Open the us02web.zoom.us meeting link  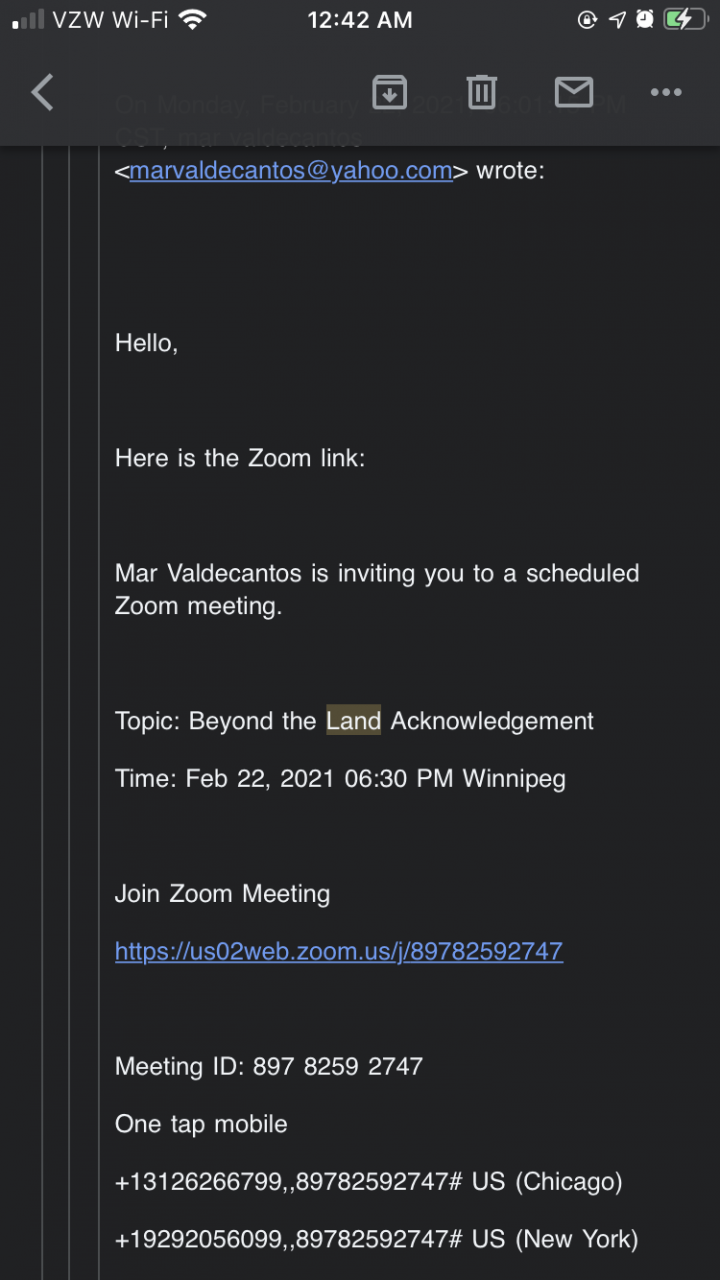(x=339, y=951)
